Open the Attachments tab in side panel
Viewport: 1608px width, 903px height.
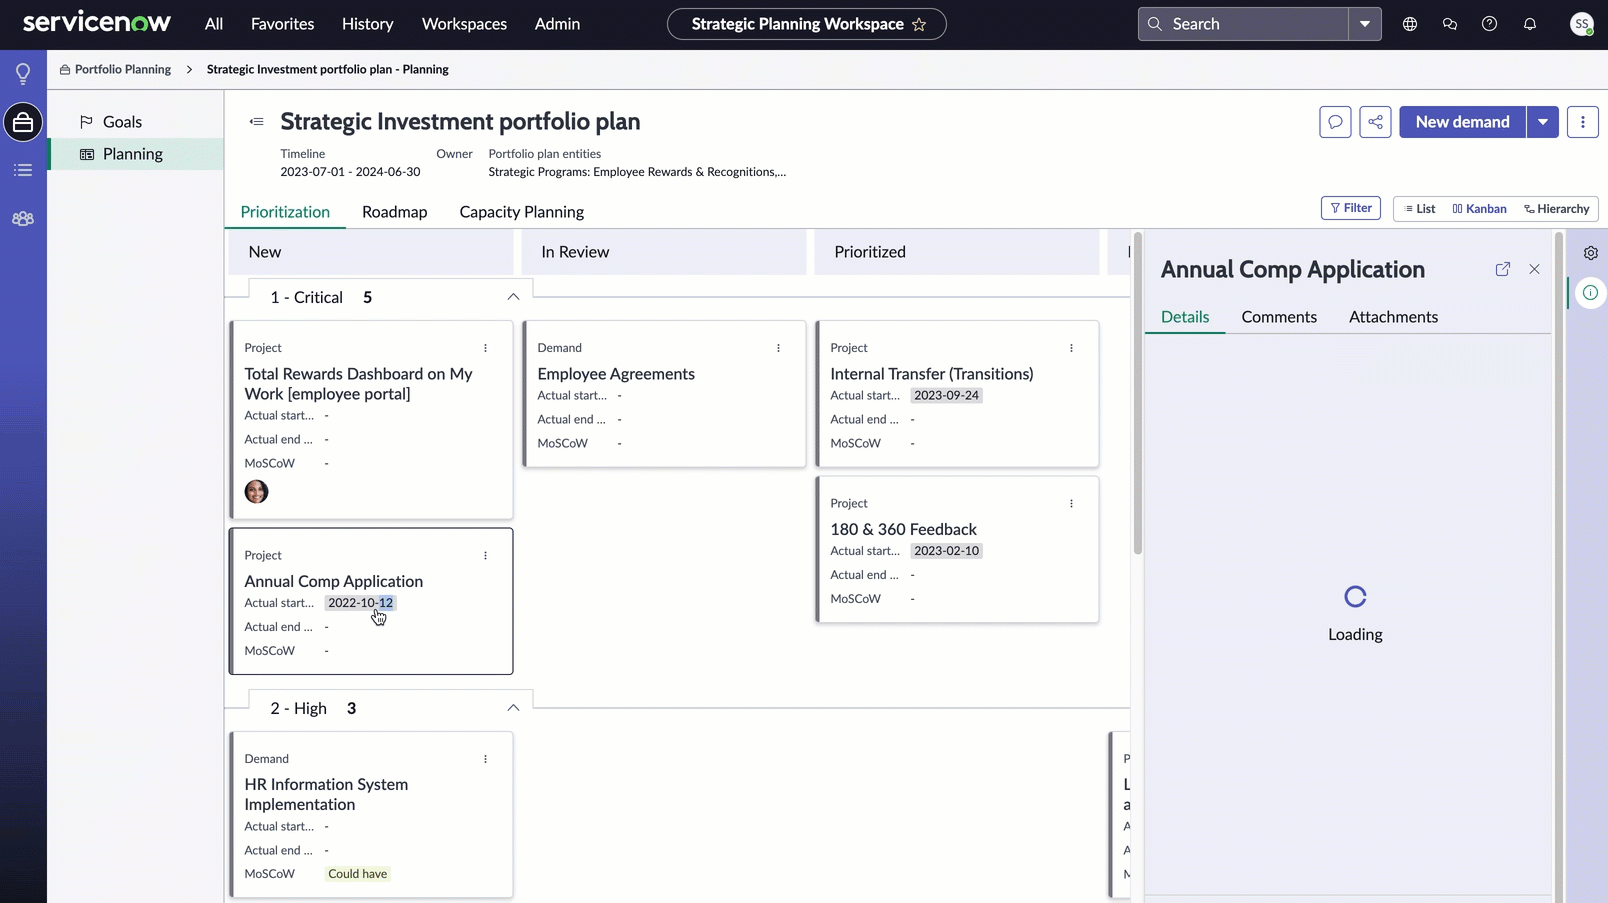[x=1393, y=317]
